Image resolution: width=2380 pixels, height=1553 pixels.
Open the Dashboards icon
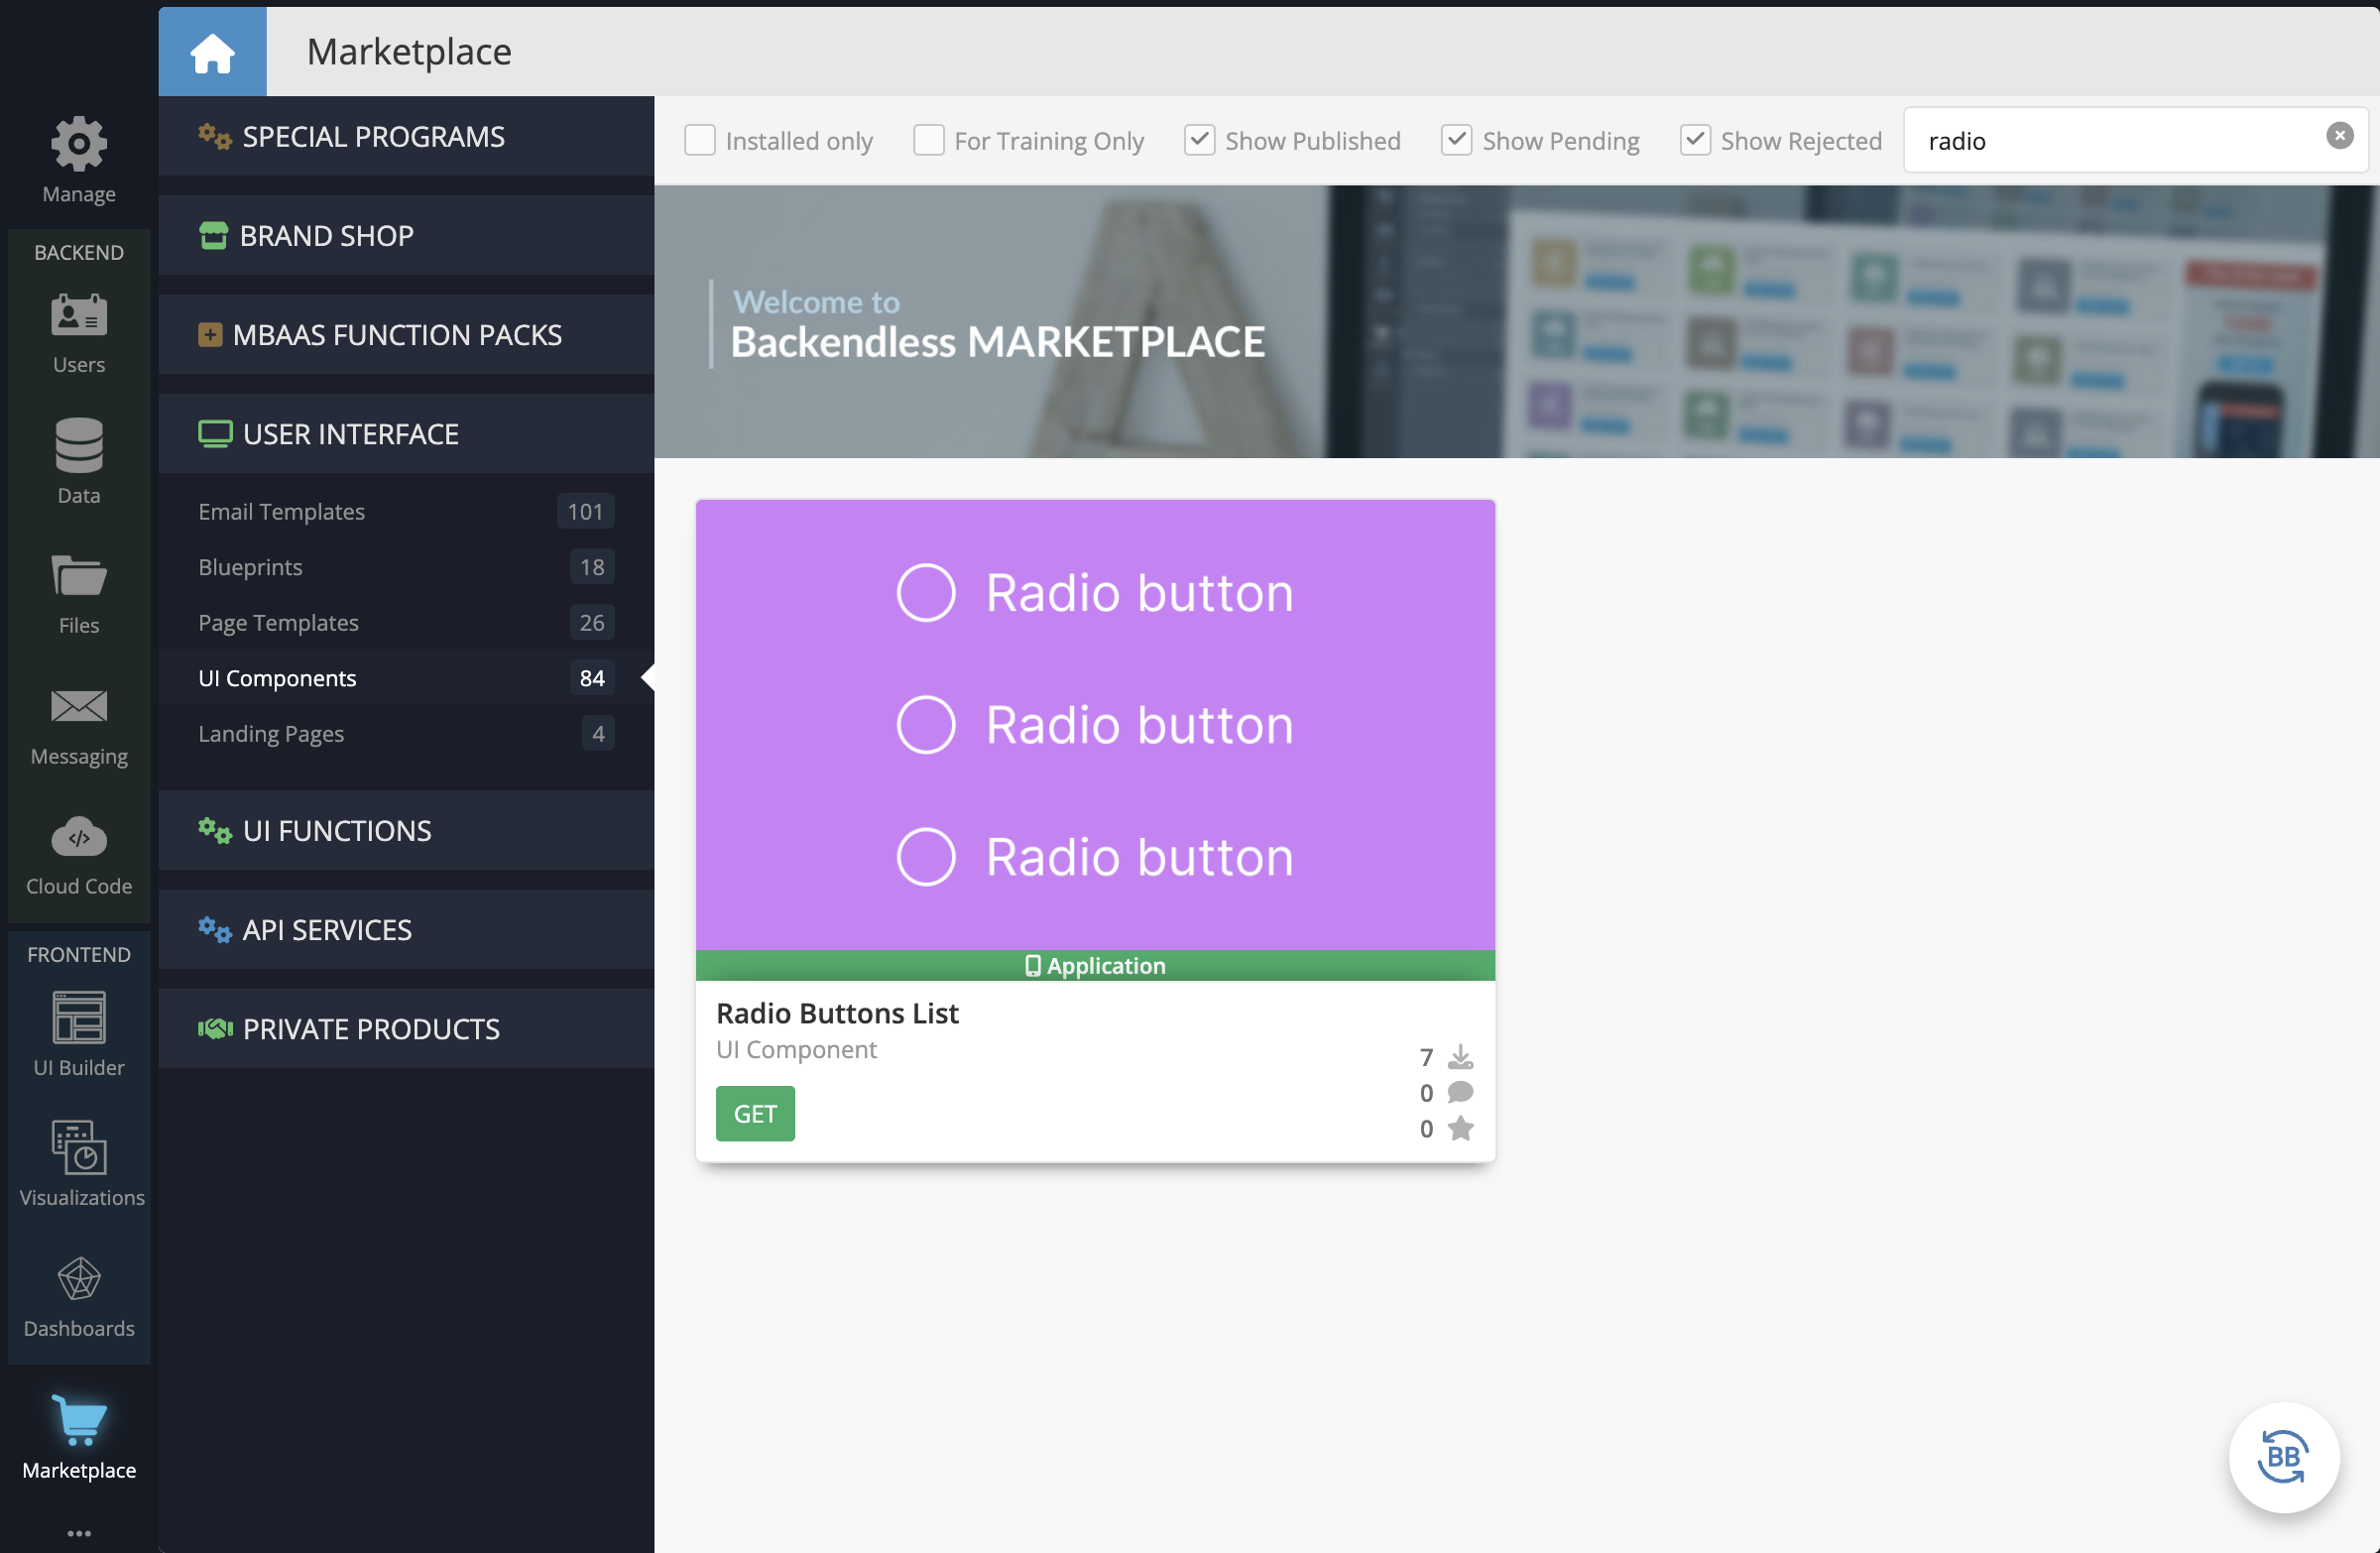(79, 1279)
